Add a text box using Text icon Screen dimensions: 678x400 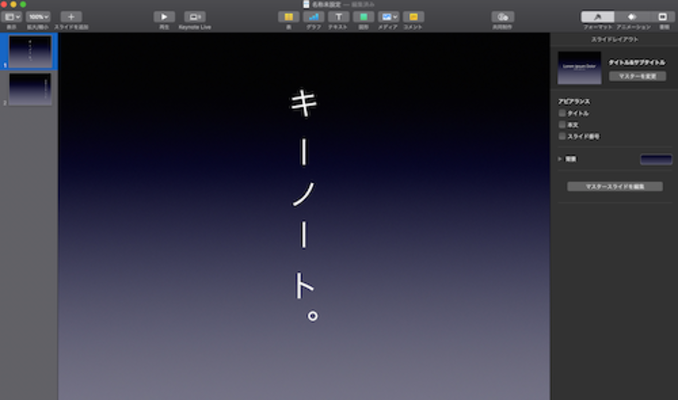pyautogui.click(x=339, y=17)
